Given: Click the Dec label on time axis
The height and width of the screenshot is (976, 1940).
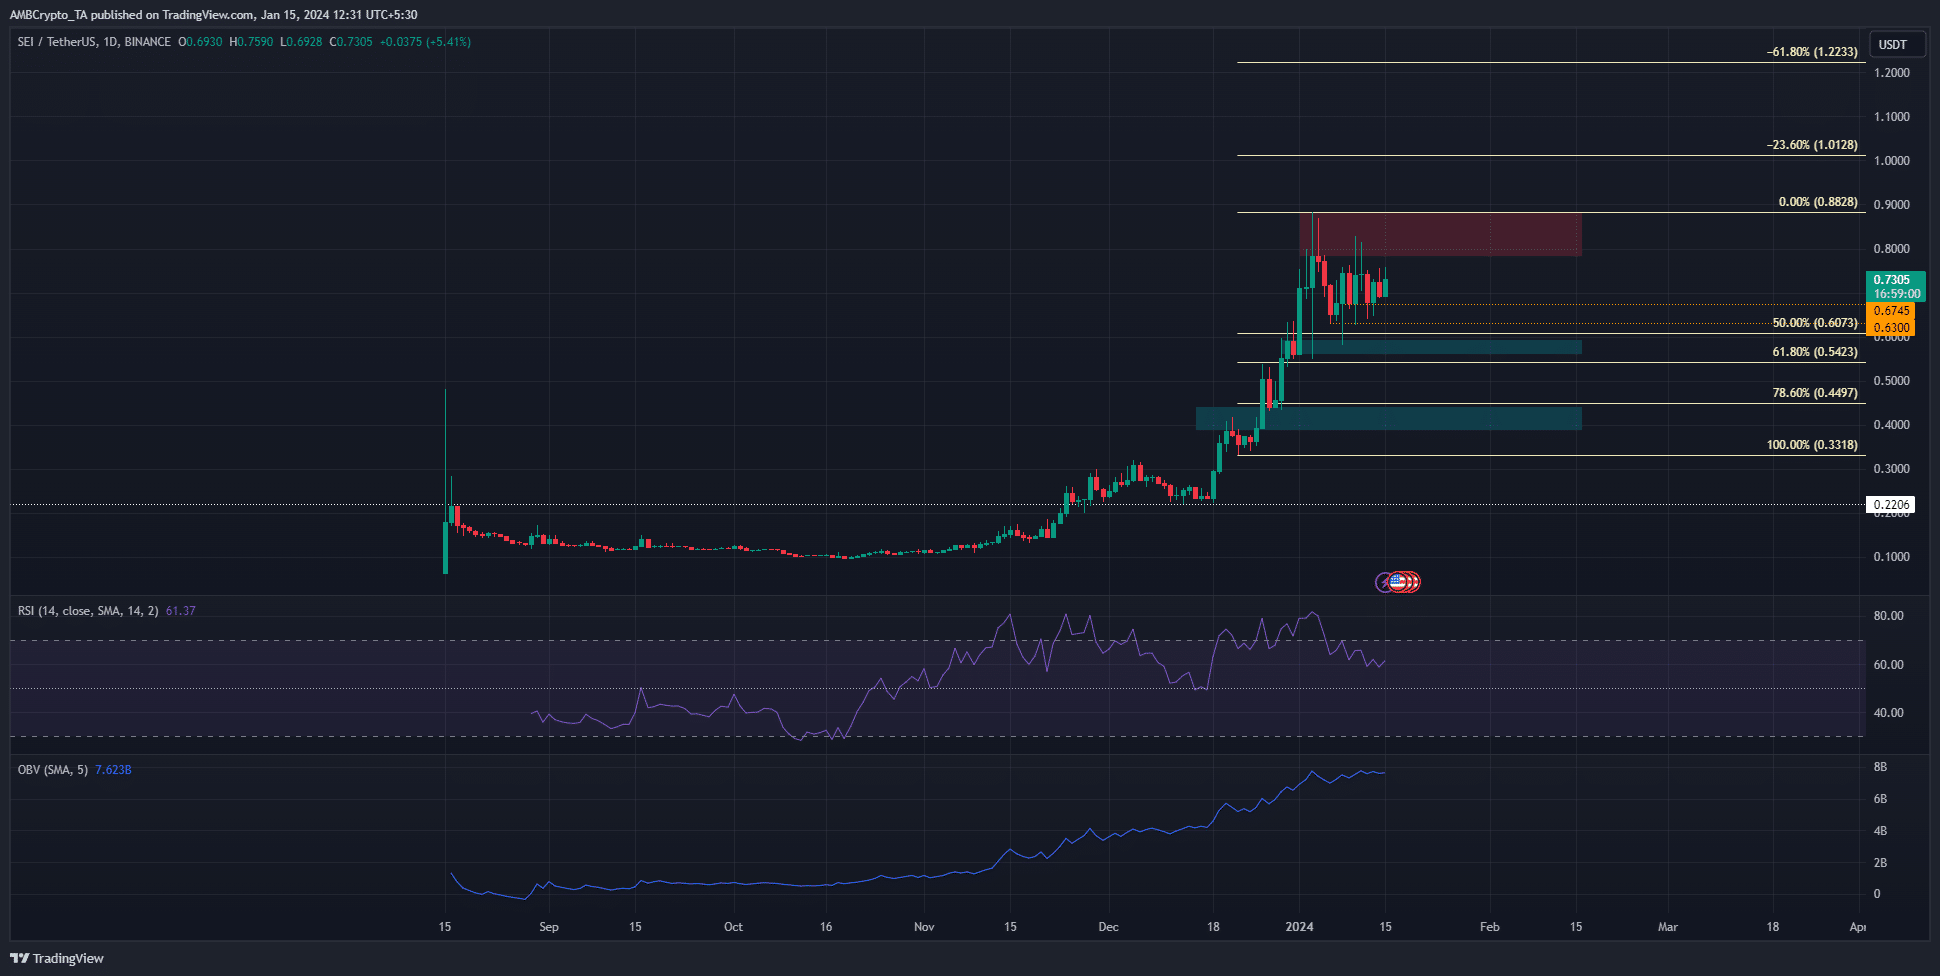Looking at the screenshot, I should 1108,927.
